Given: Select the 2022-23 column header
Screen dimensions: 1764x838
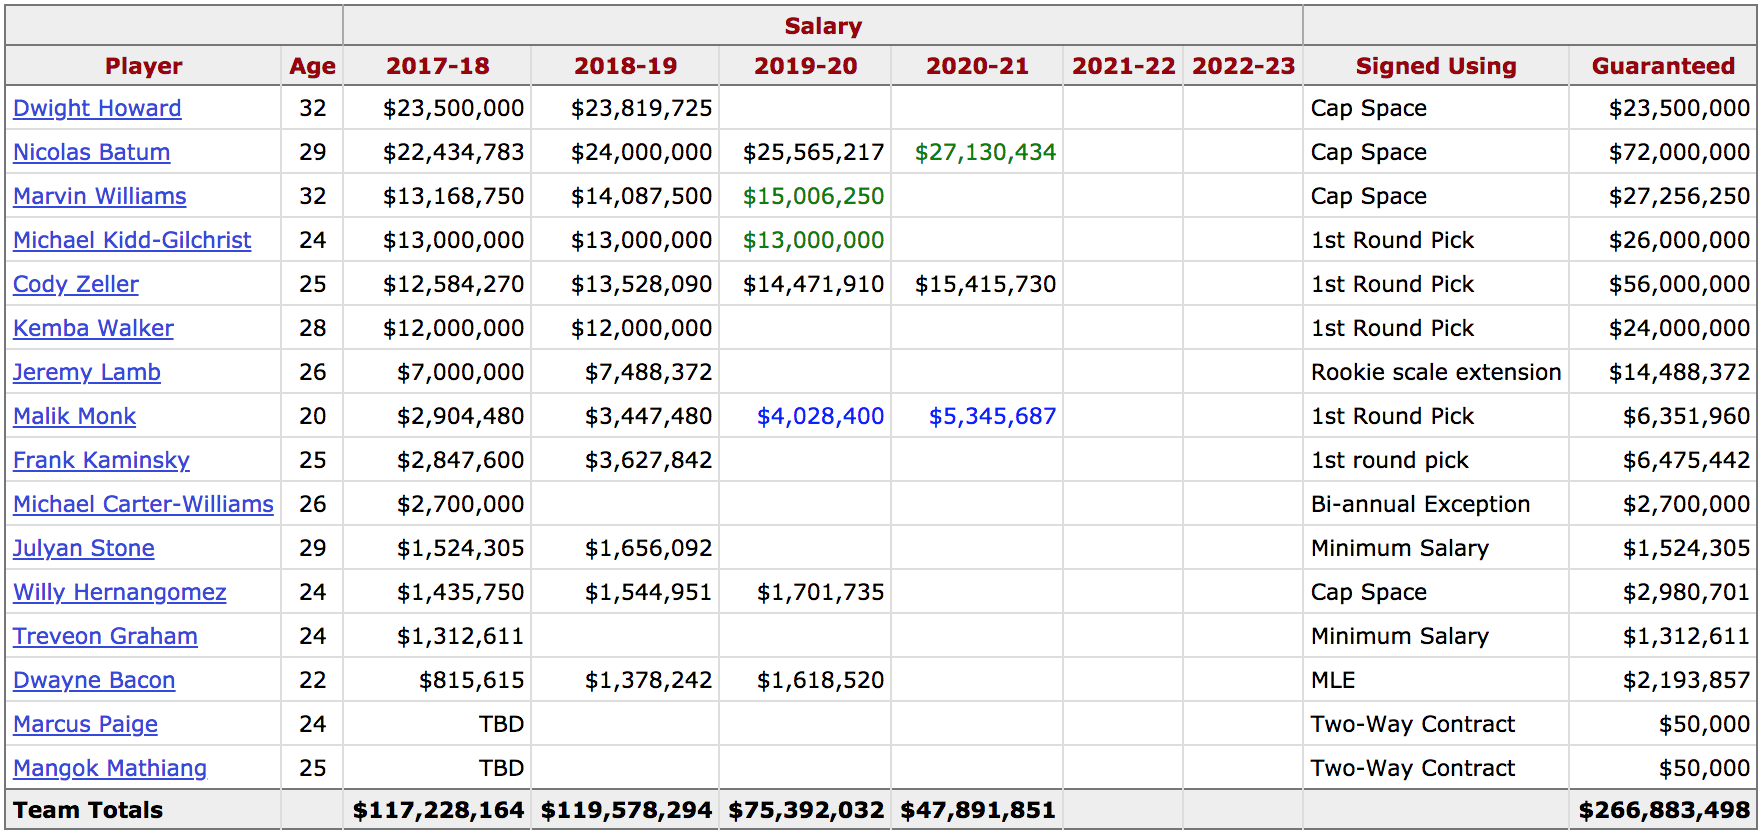Looking at the screenshot, I should (1243, 66).
